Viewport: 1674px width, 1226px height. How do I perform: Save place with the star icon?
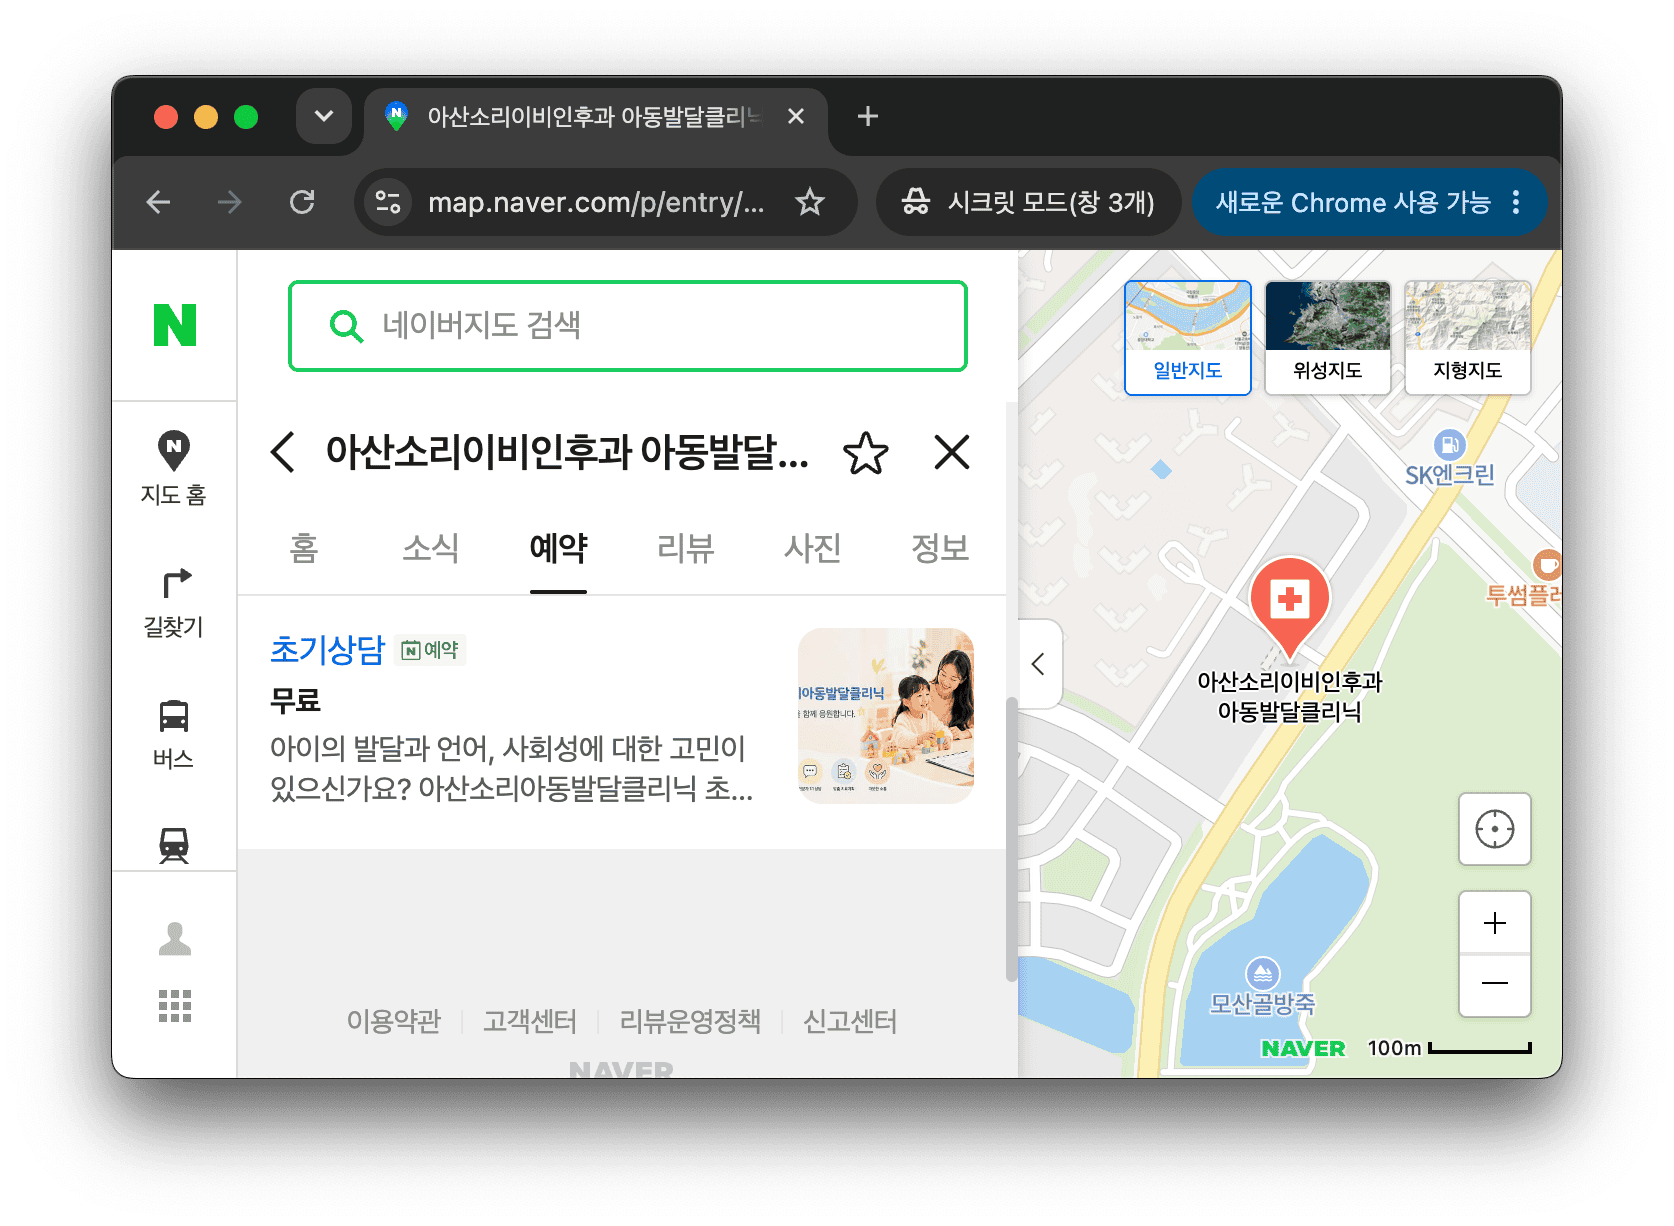(866, 453)
